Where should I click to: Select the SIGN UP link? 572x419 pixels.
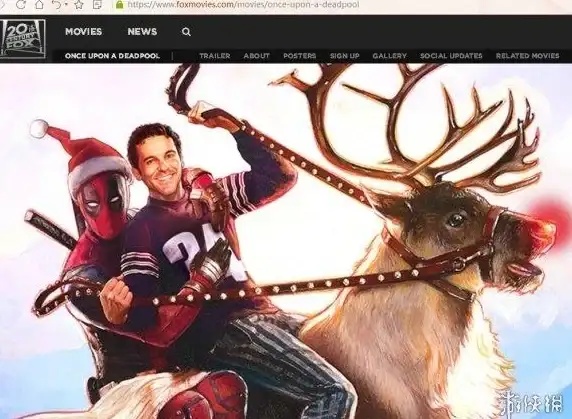click(345, 56)
